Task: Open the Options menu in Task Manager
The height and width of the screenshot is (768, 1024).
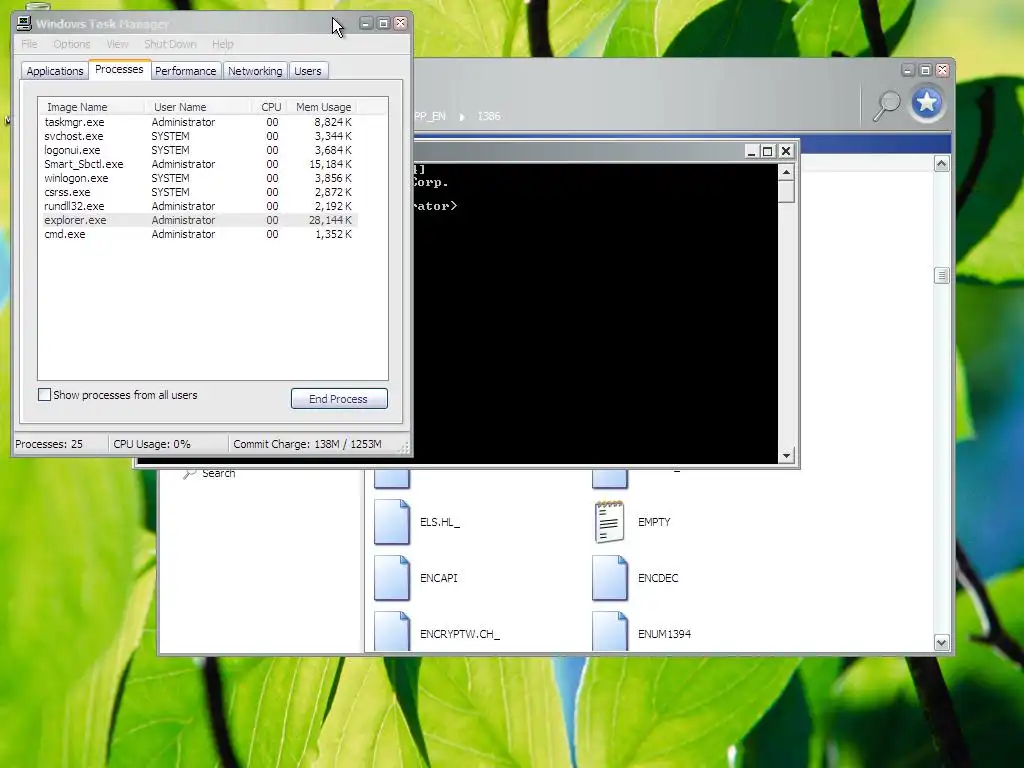Action: click(72, 44)
